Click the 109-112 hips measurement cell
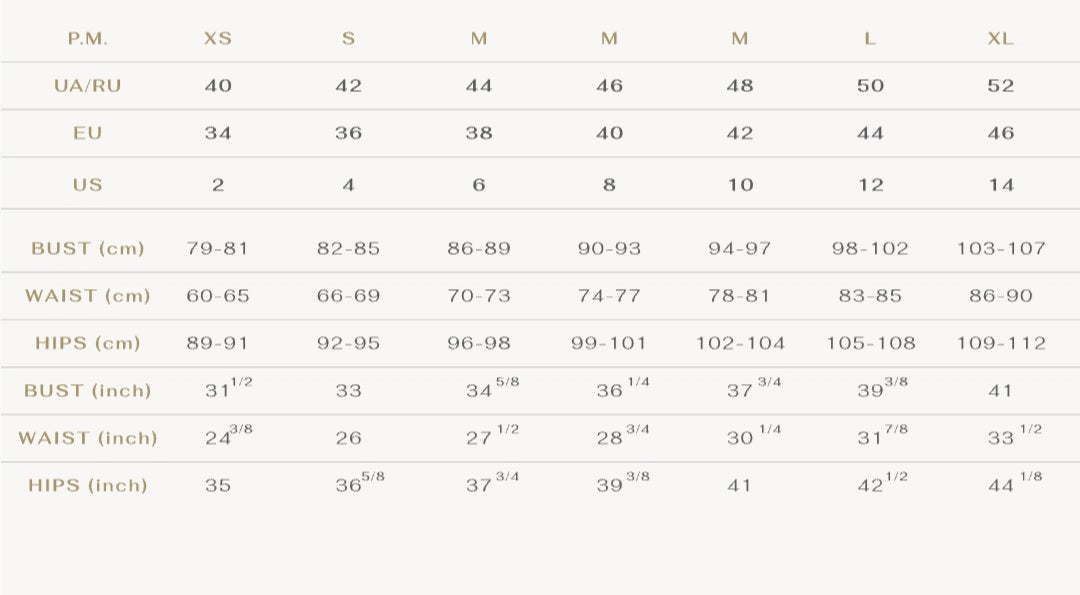 click(x=1001, y=343)
